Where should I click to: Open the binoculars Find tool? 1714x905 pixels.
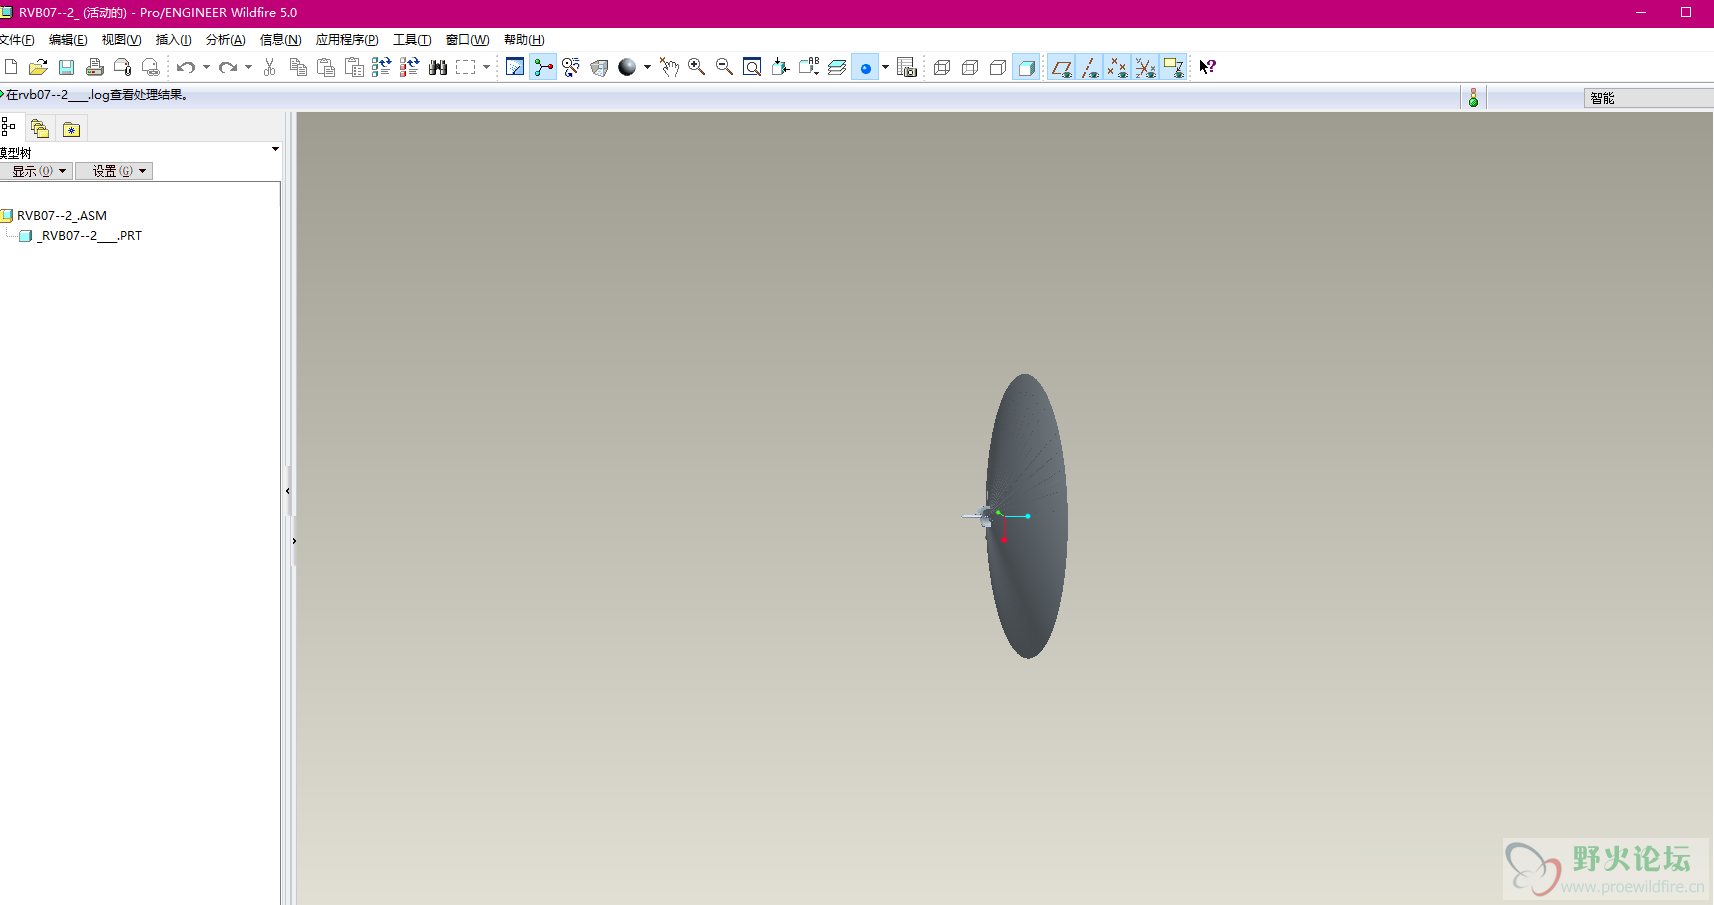click(438, 67)
